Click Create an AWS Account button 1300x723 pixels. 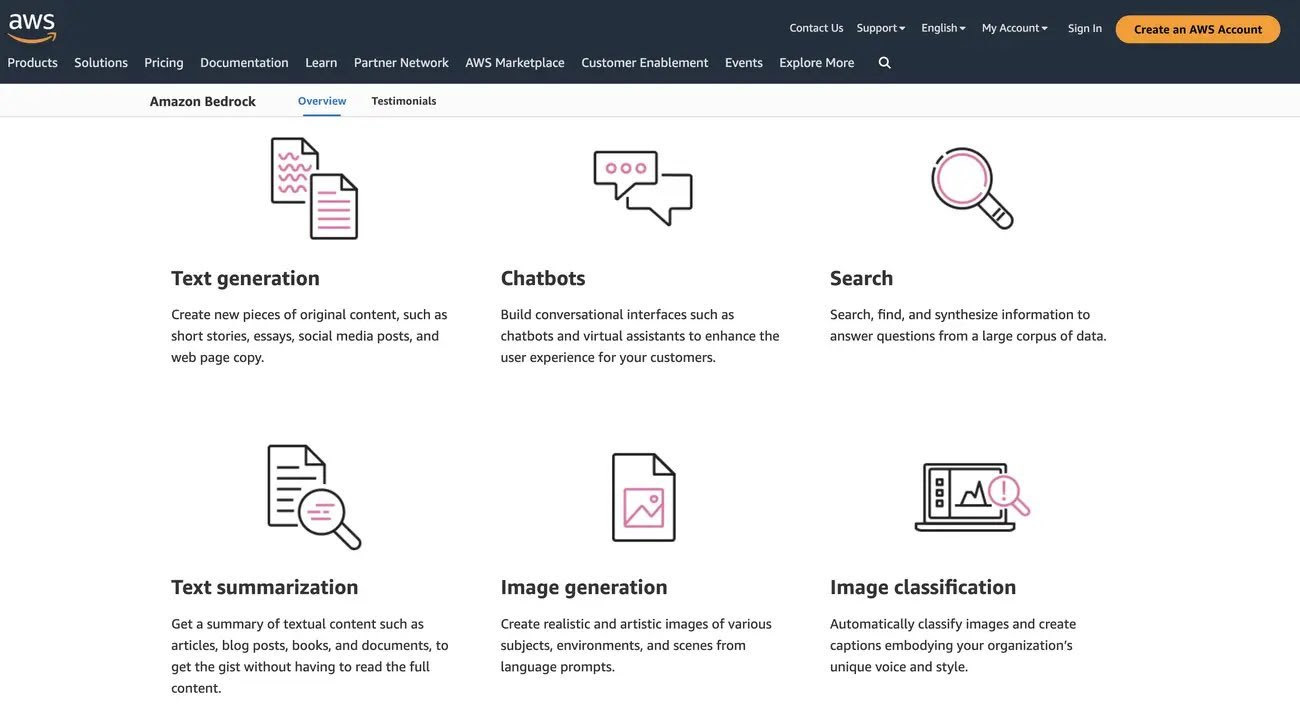point(1198,29)
